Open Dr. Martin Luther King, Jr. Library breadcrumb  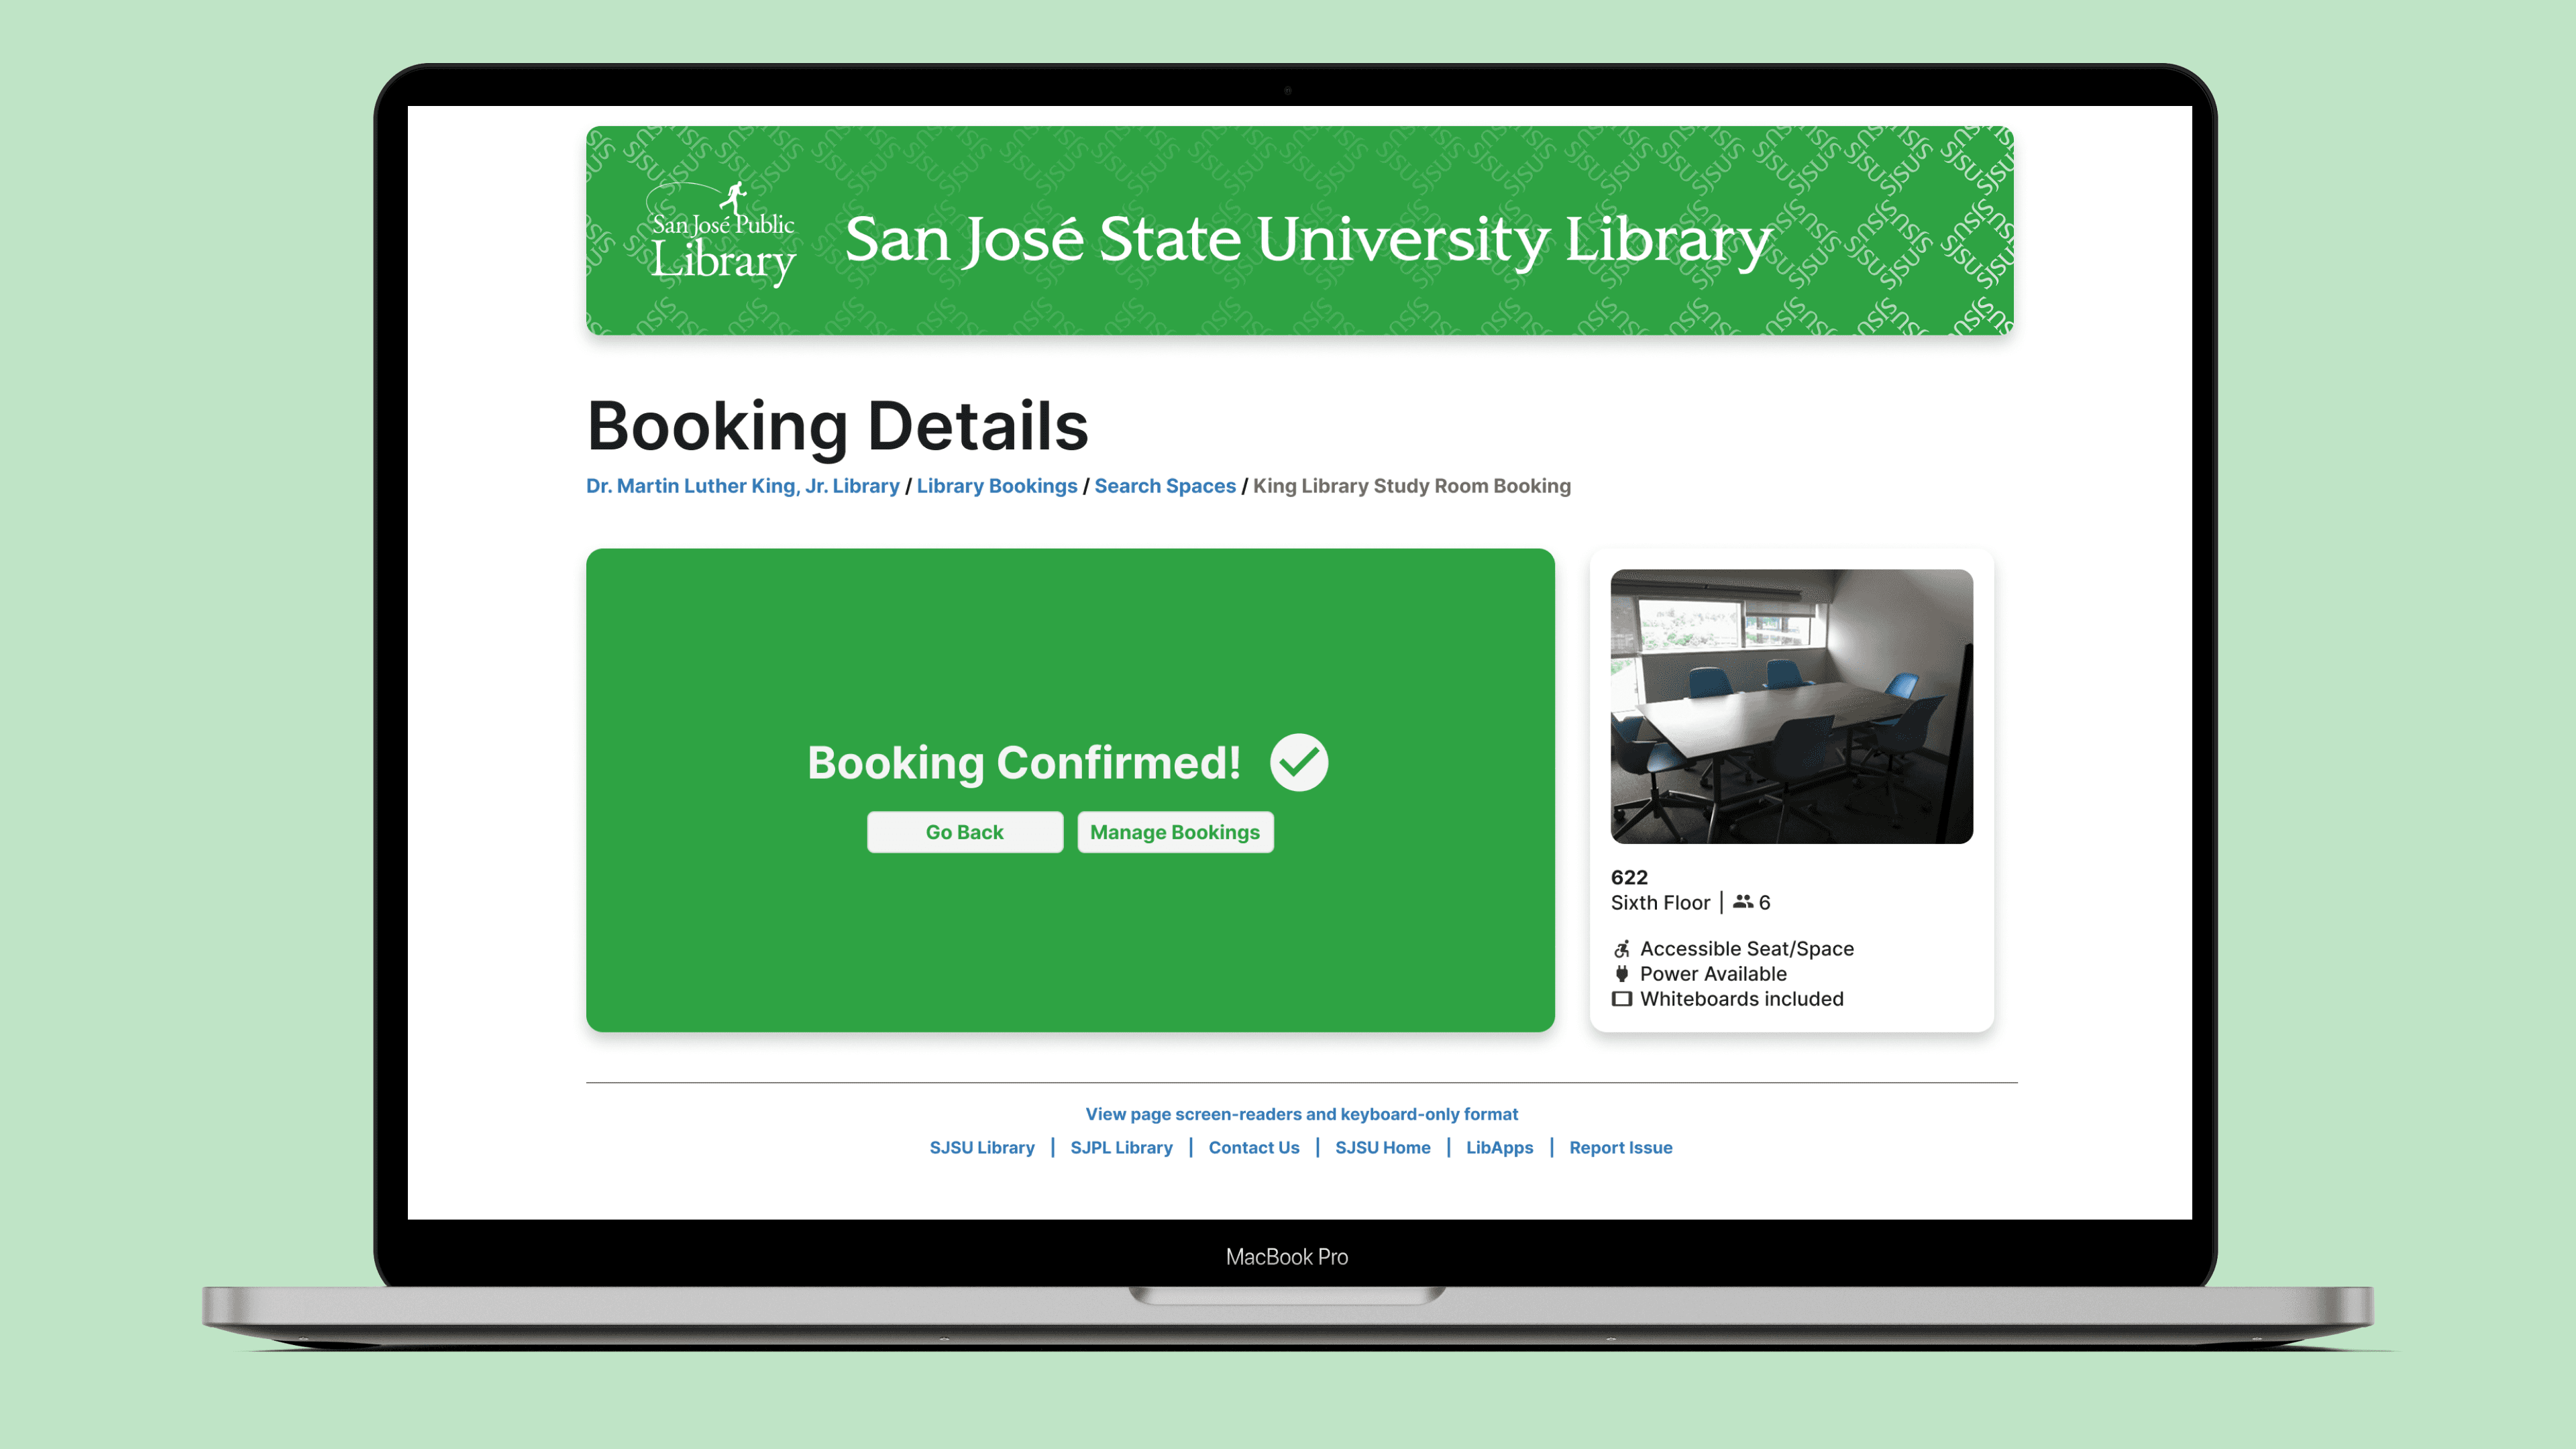[x=742, y=485]
